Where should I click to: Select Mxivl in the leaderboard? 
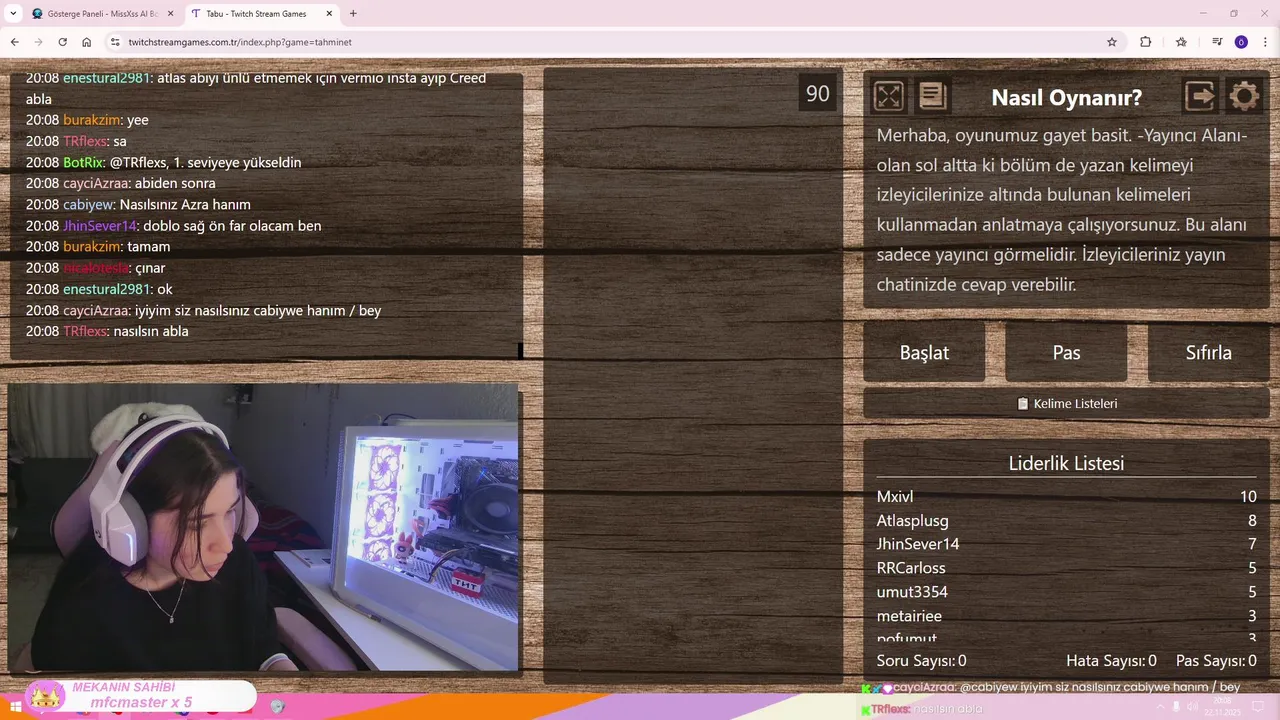tap(895, 496)
